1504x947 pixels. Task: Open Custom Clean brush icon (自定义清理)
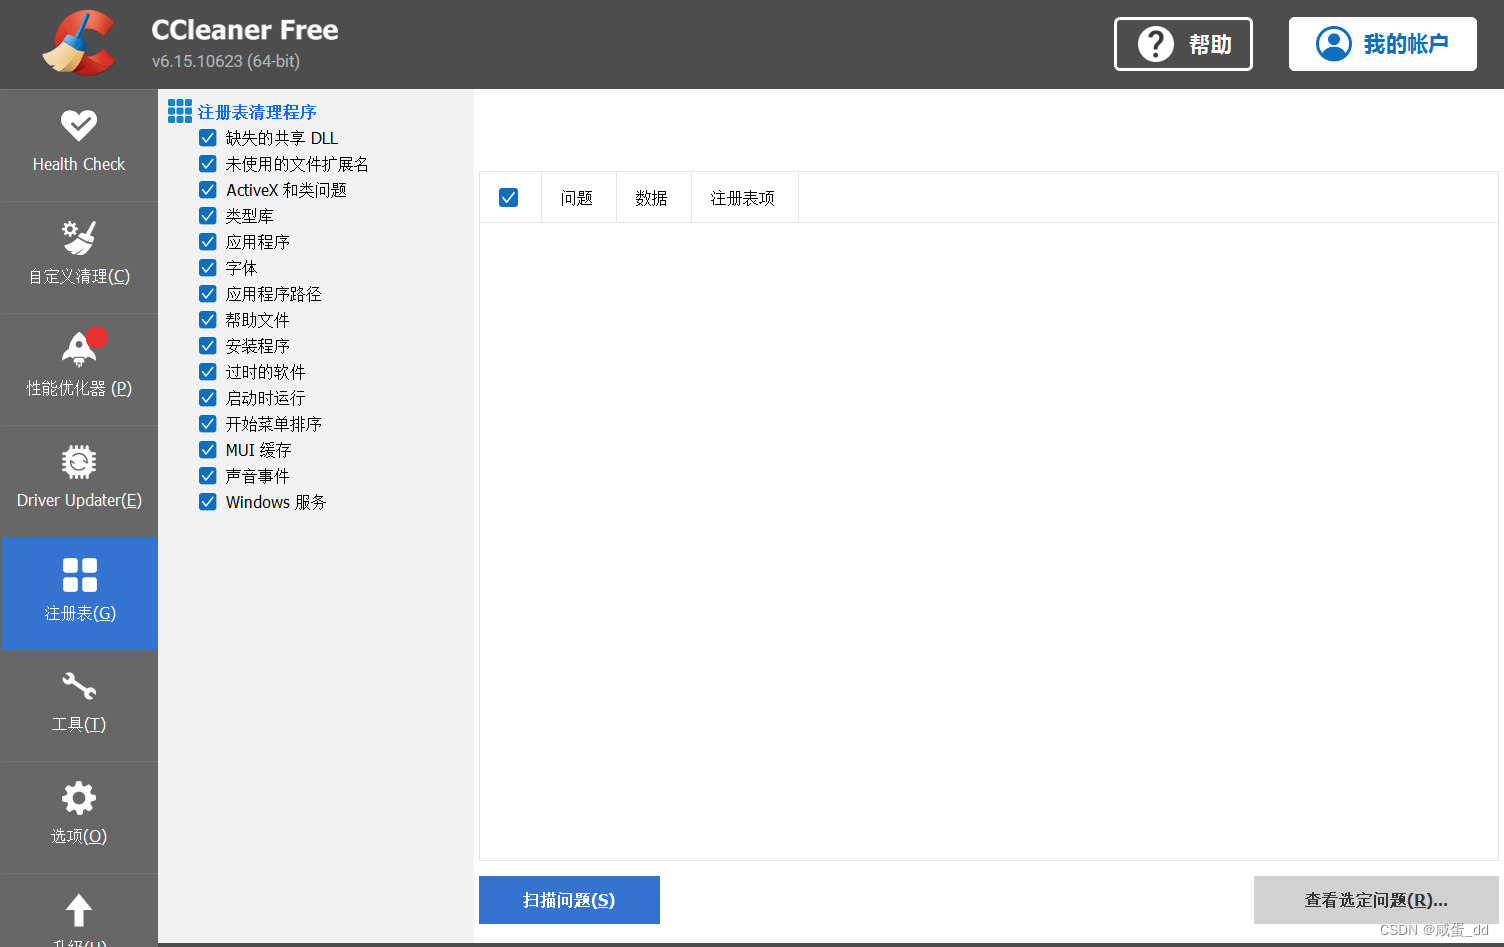tap(79, 237)
